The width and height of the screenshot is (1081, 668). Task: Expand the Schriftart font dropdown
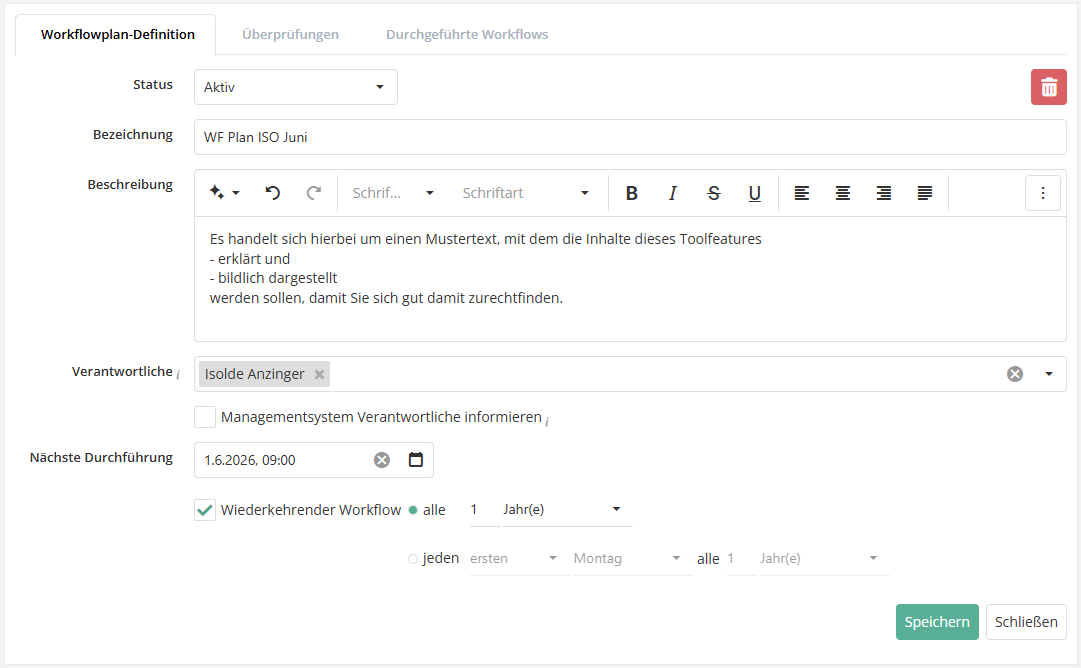pos(525,193)
